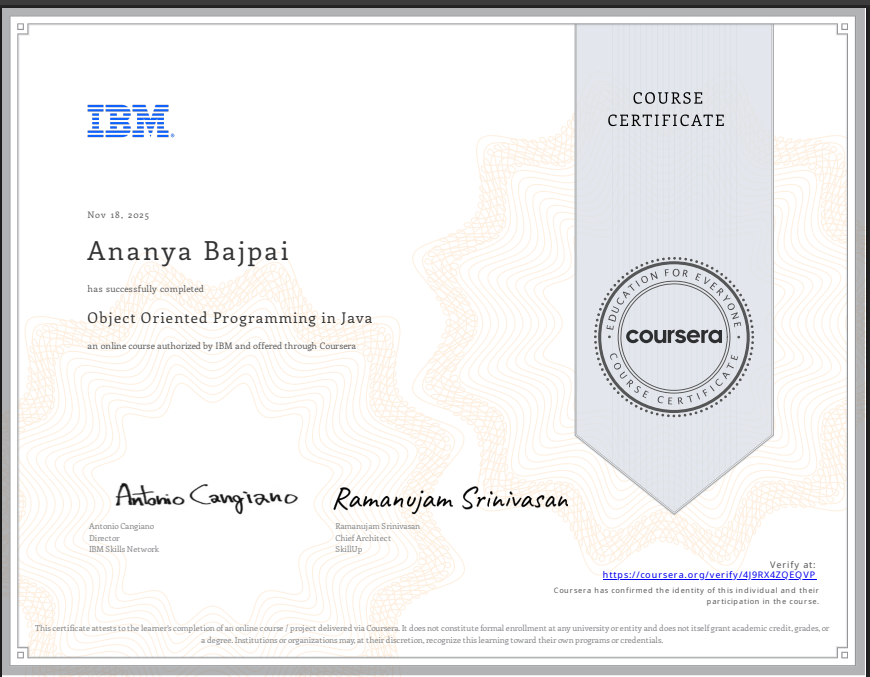Click the 'IBM Skills Network' text

click(x=124, y=549)
